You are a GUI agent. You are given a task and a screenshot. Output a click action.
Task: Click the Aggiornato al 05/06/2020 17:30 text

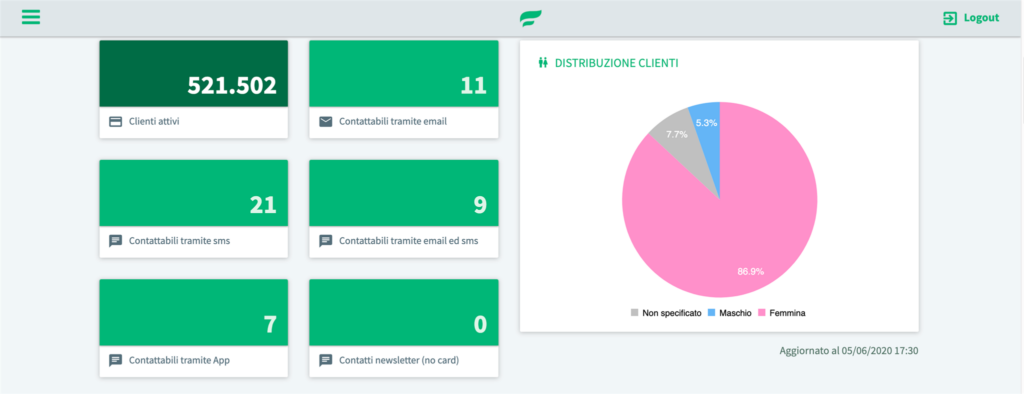pyautogui.click(x=849, y=351)
